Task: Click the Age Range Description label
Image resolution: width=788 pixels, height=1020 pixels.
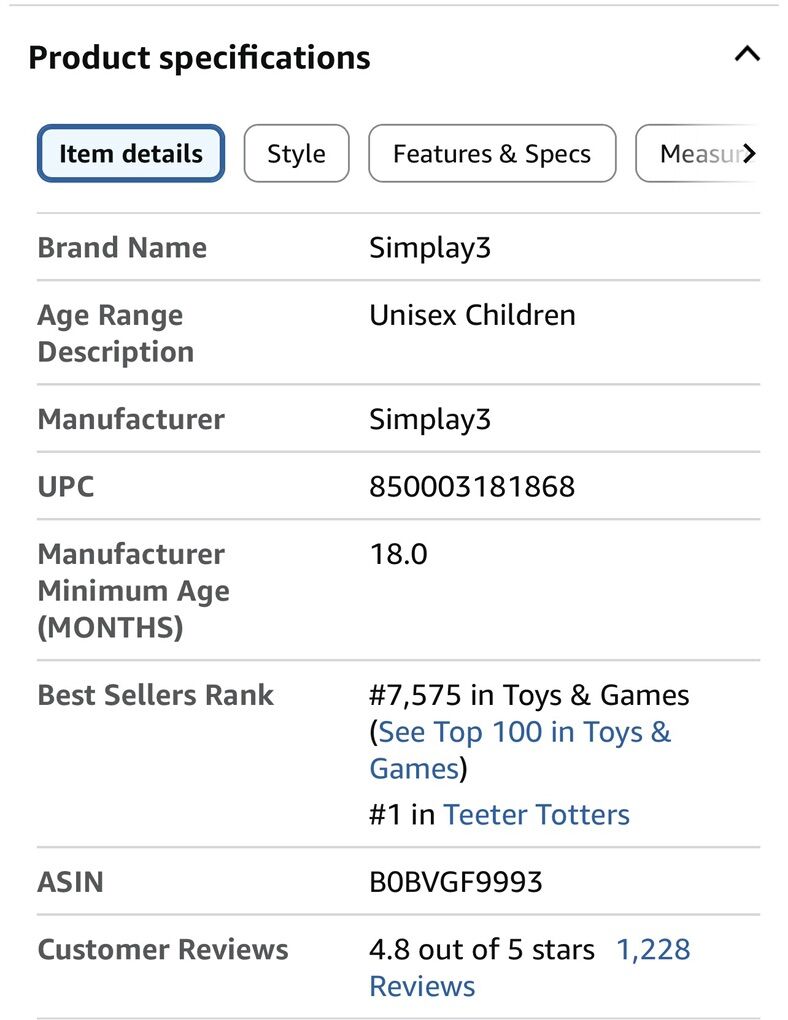Action: pyautogui.click(x=115, y=333)
